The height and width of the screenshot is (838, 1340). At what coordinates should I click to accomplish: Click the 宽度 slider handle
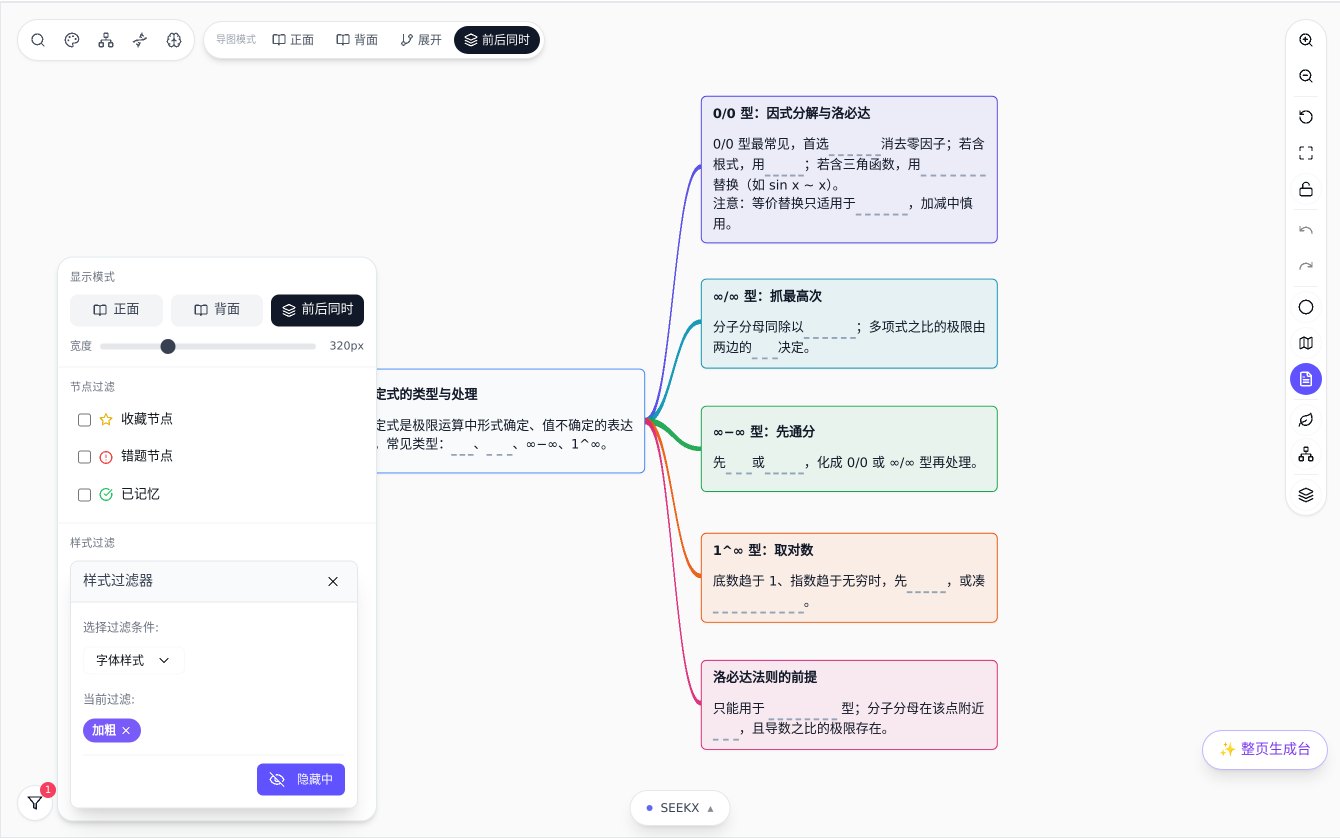(x=168, y=346)
